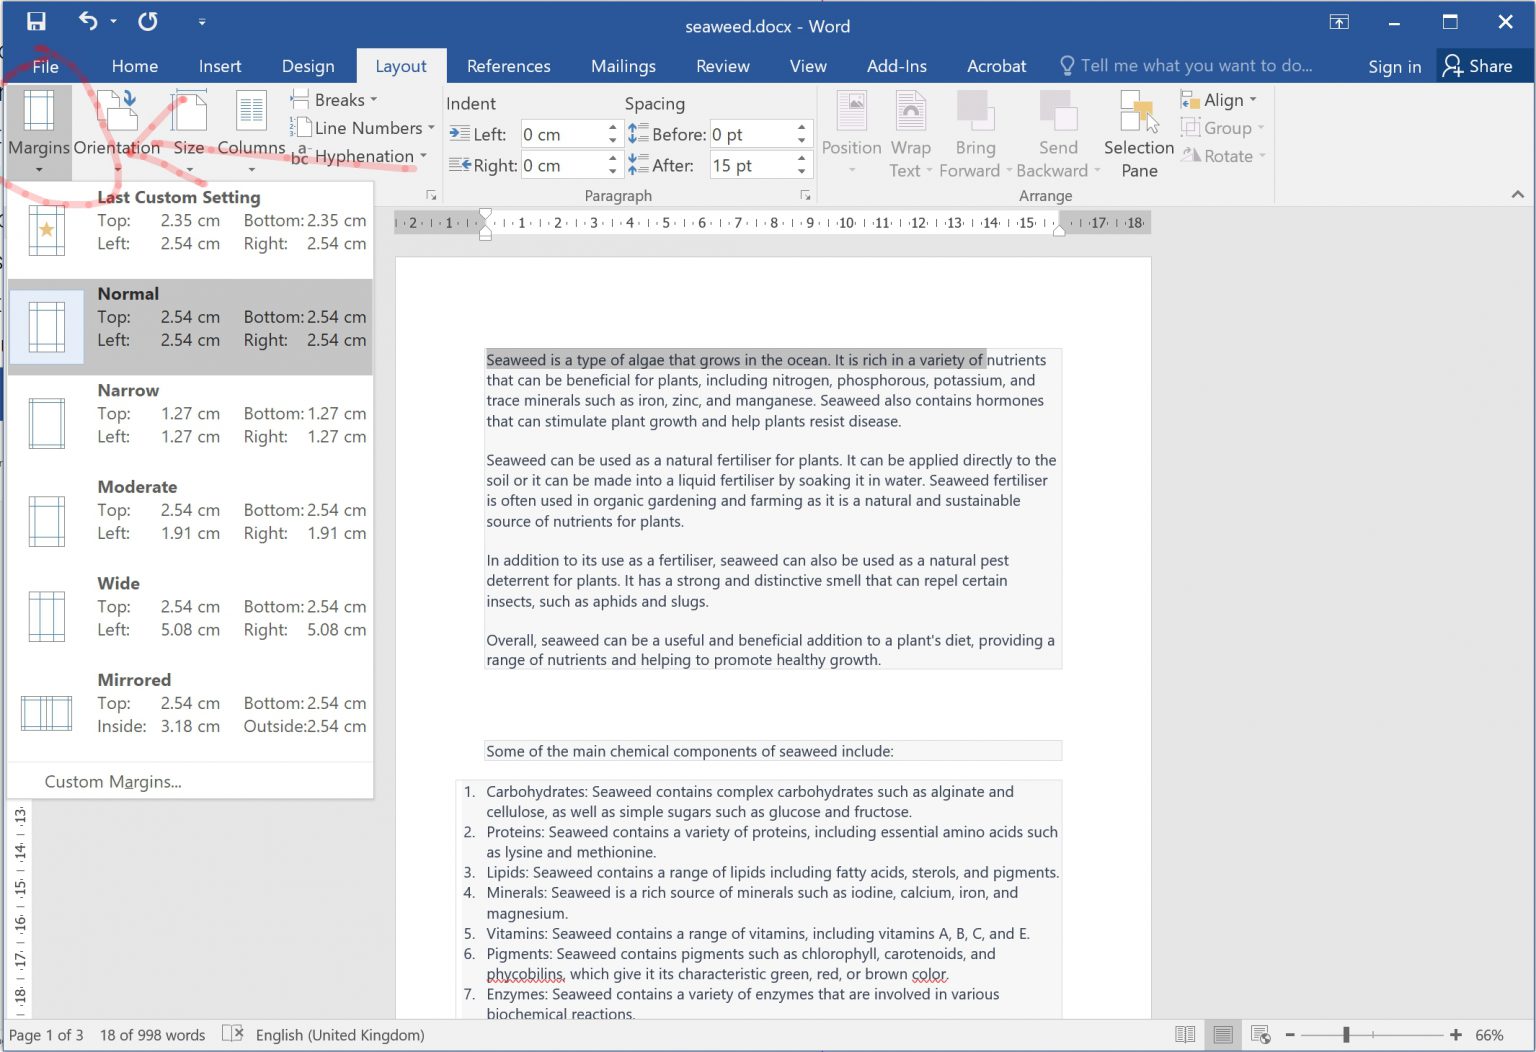Open the Selection Pane
The width and height of the screenshot is (1536, 1052).
click(x=1138, y=130)
